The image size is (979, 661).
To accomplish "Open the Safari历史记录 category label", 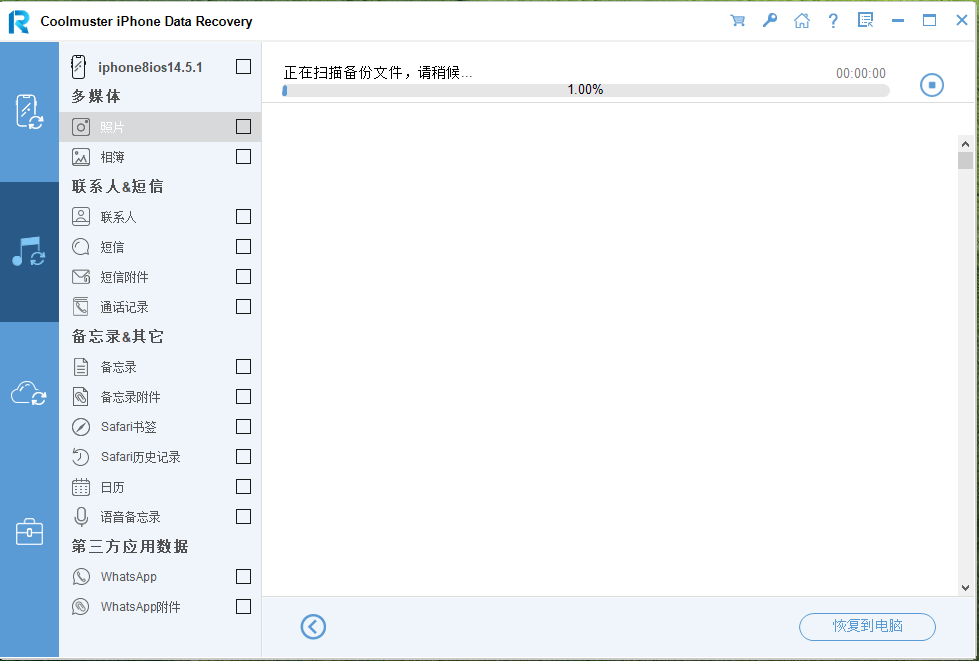I will tap(140, 457).
